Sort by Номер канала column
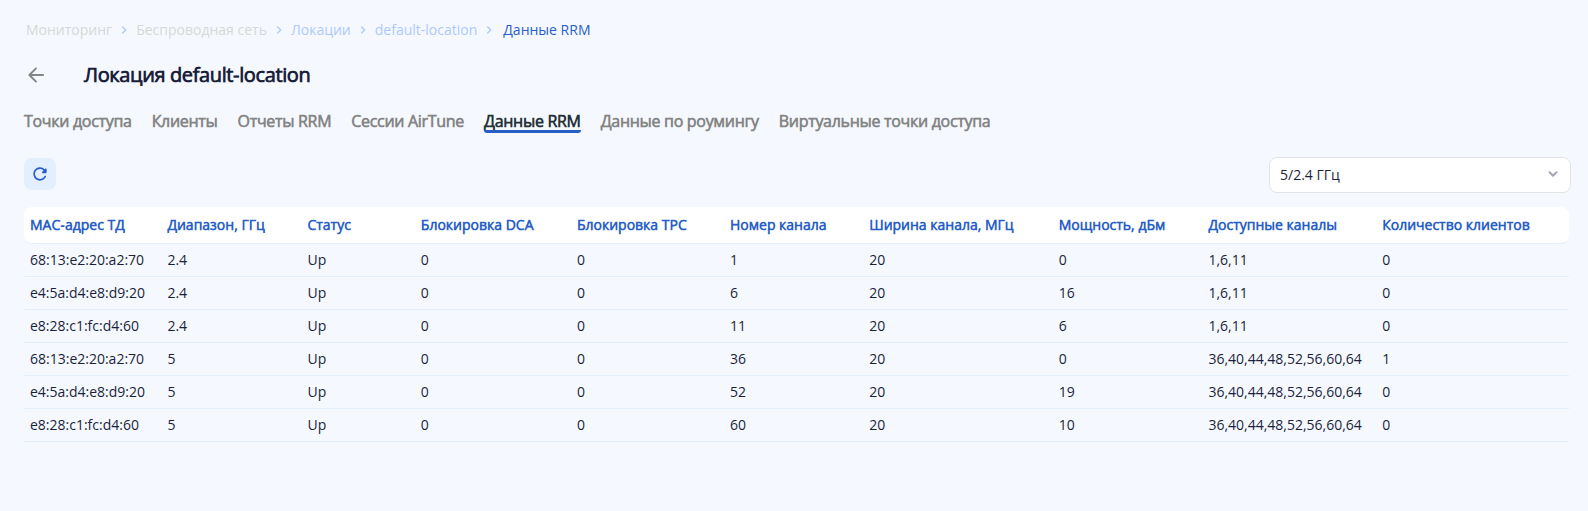Viewport: 1588px width, 511px height. (778, 225)
